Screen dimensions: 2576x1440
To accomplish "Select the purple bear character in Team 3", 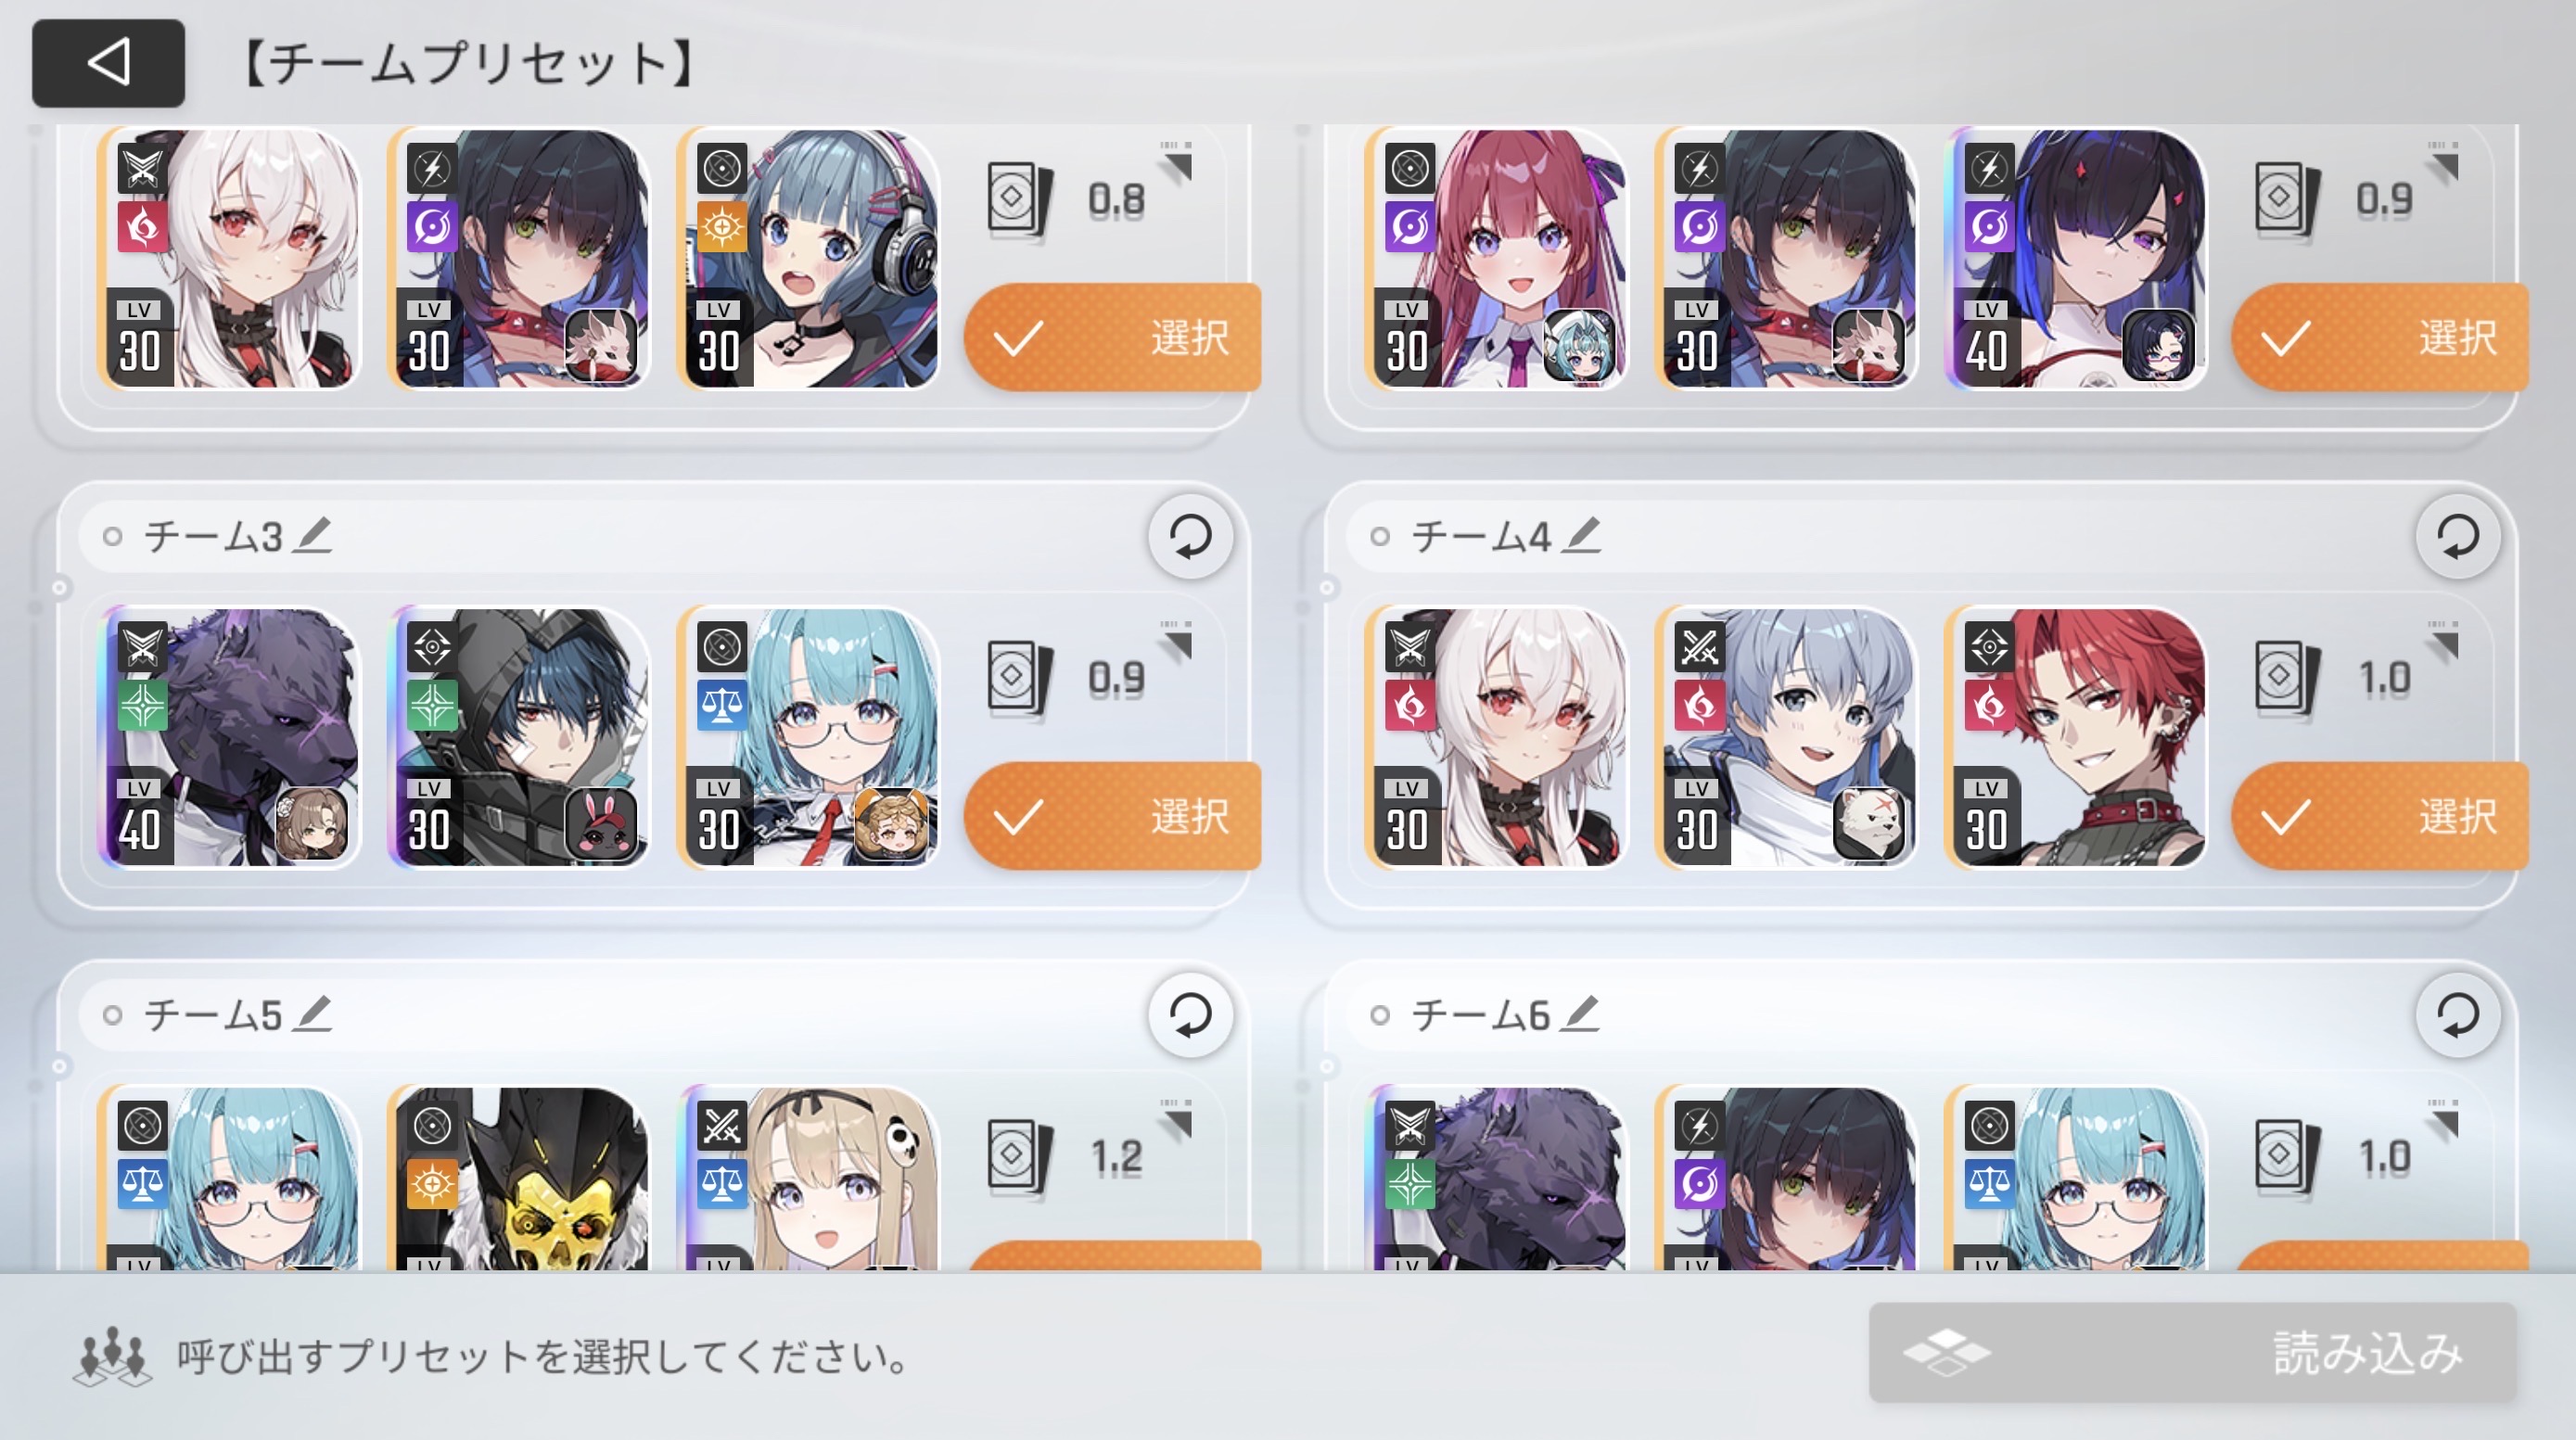I will (229, 738).
